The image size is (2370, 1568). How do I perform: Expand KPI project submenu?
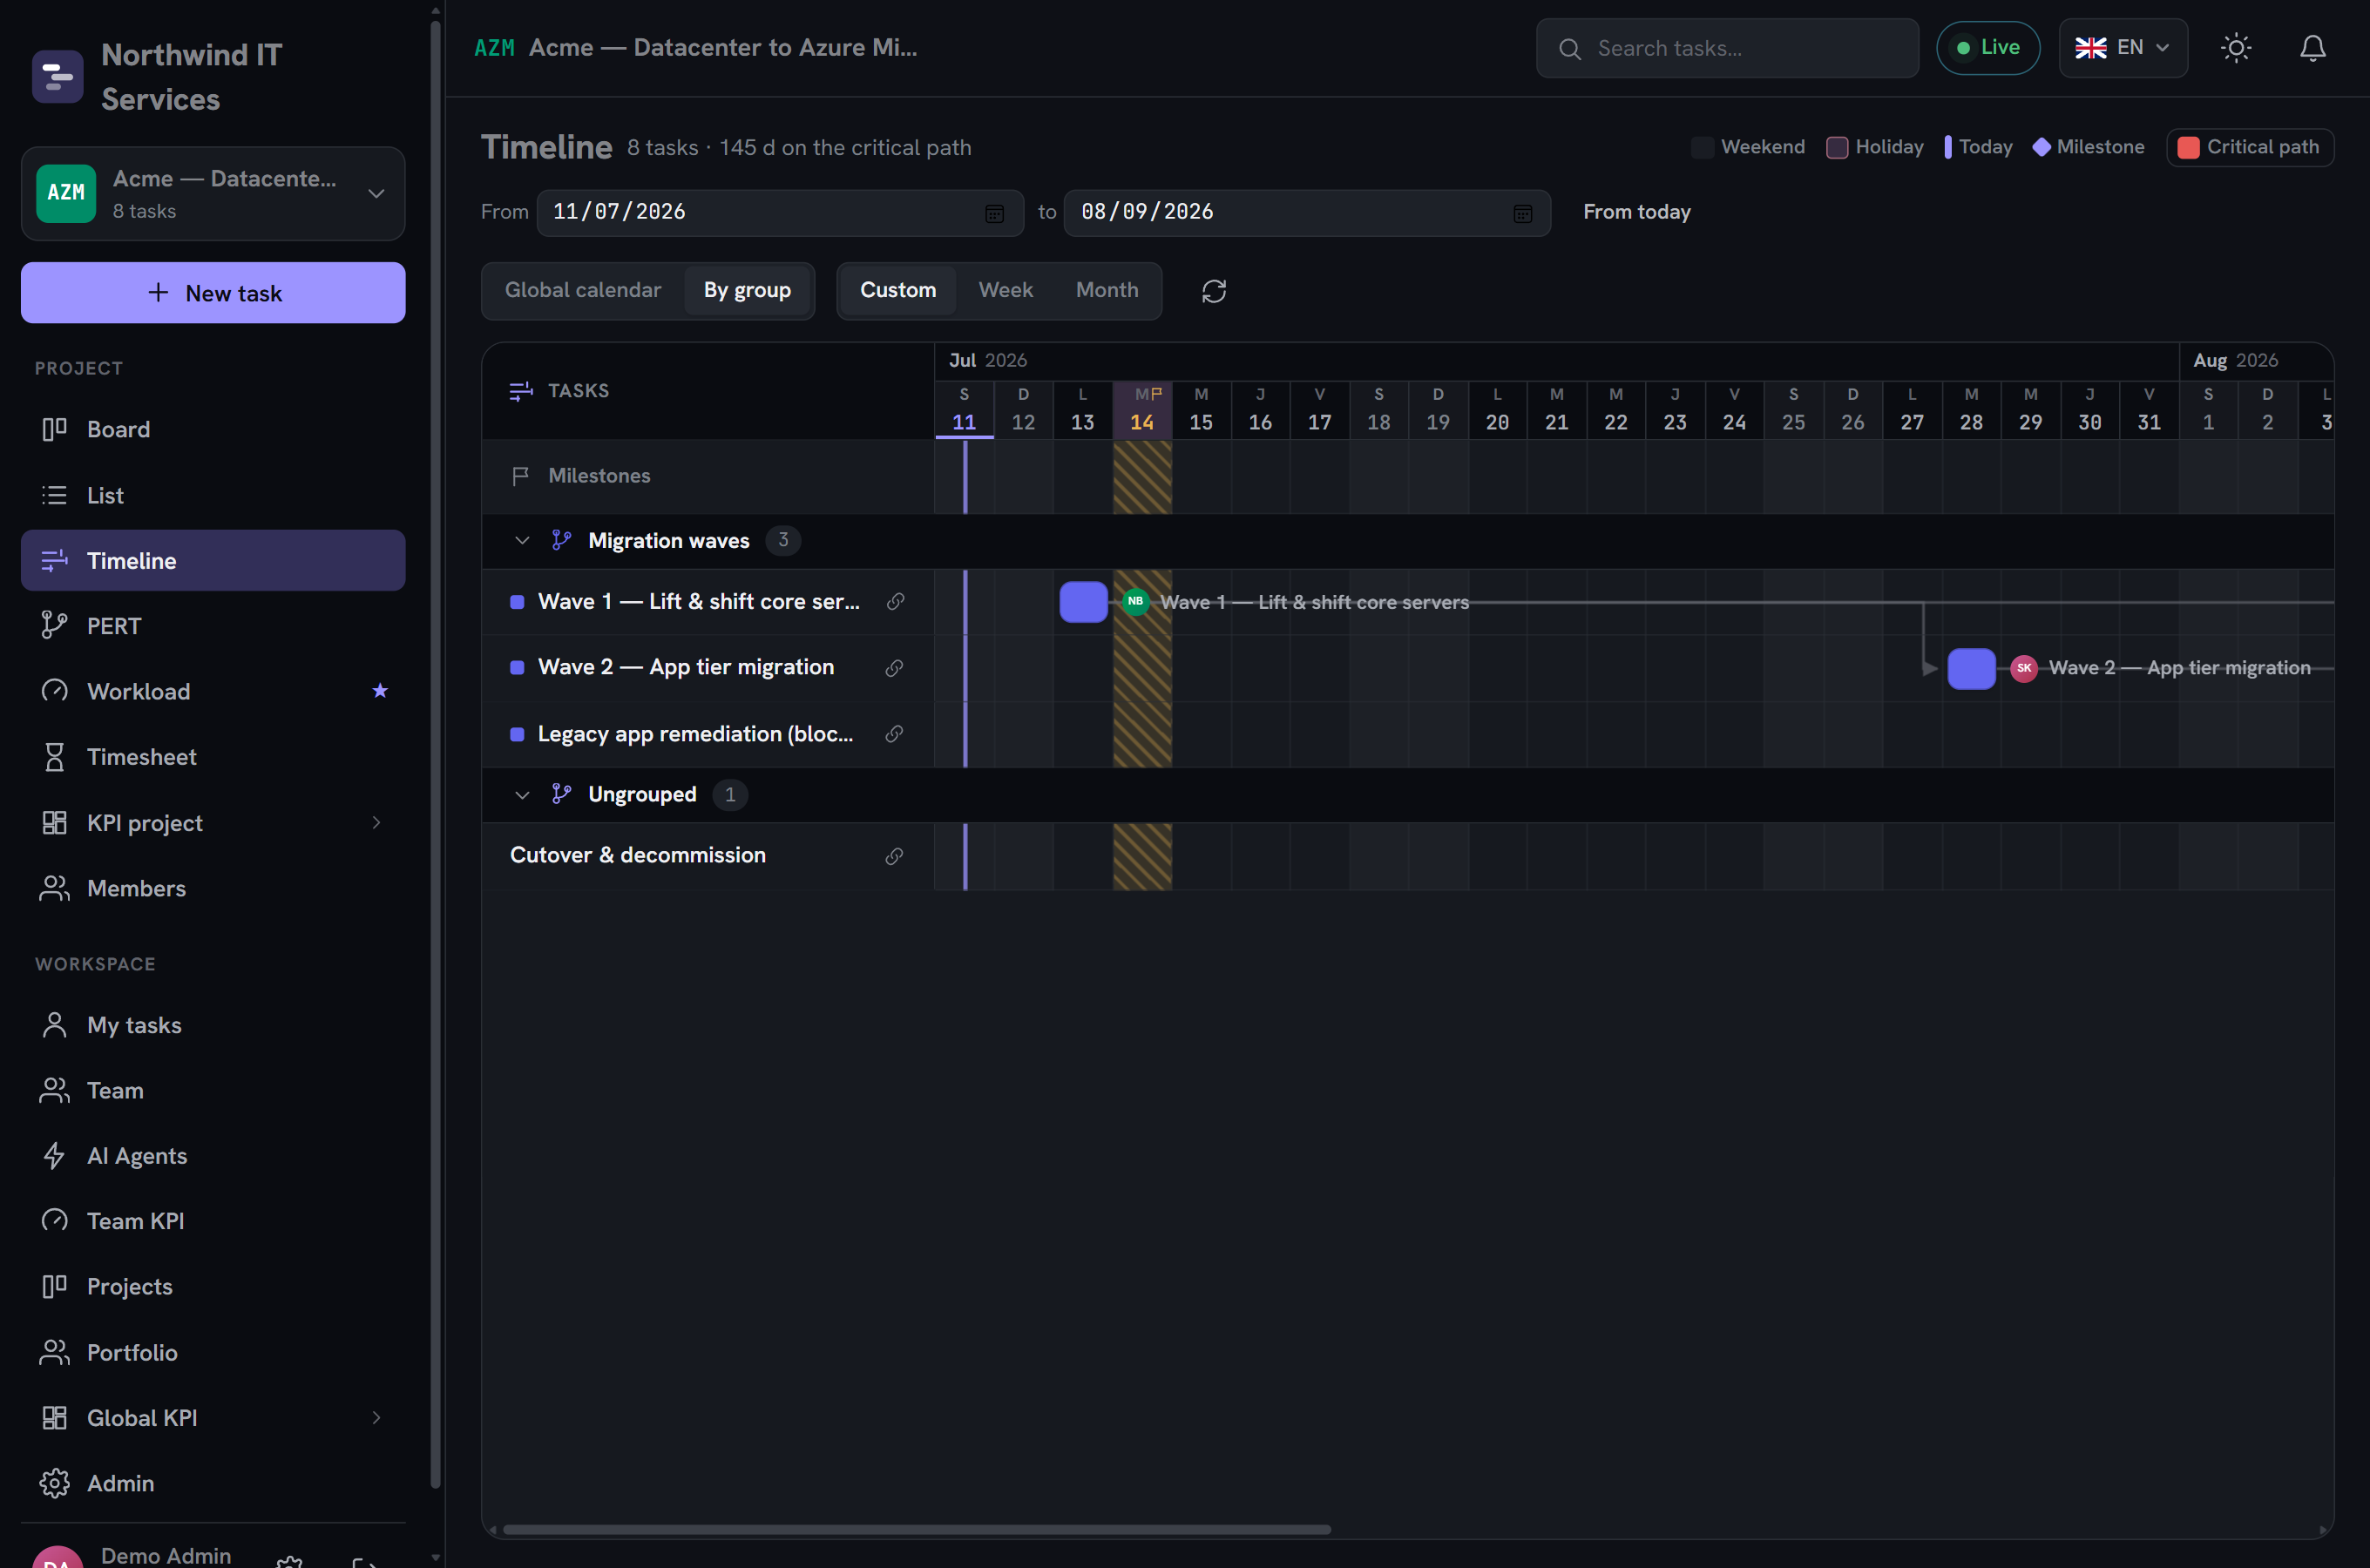coord(376,822)
